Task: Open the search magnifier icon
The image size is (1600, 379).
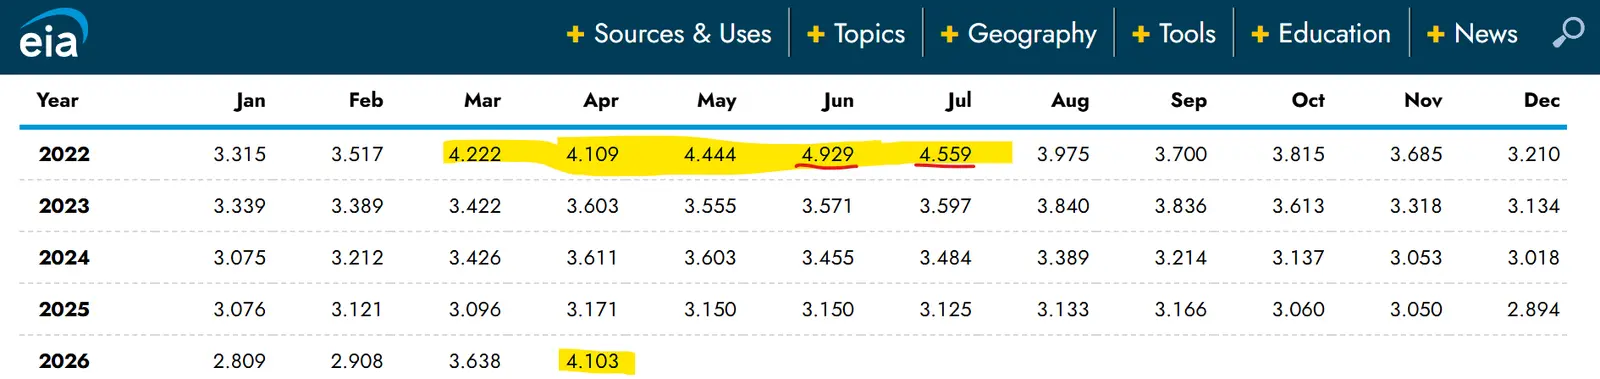Action: point(1567,33)
